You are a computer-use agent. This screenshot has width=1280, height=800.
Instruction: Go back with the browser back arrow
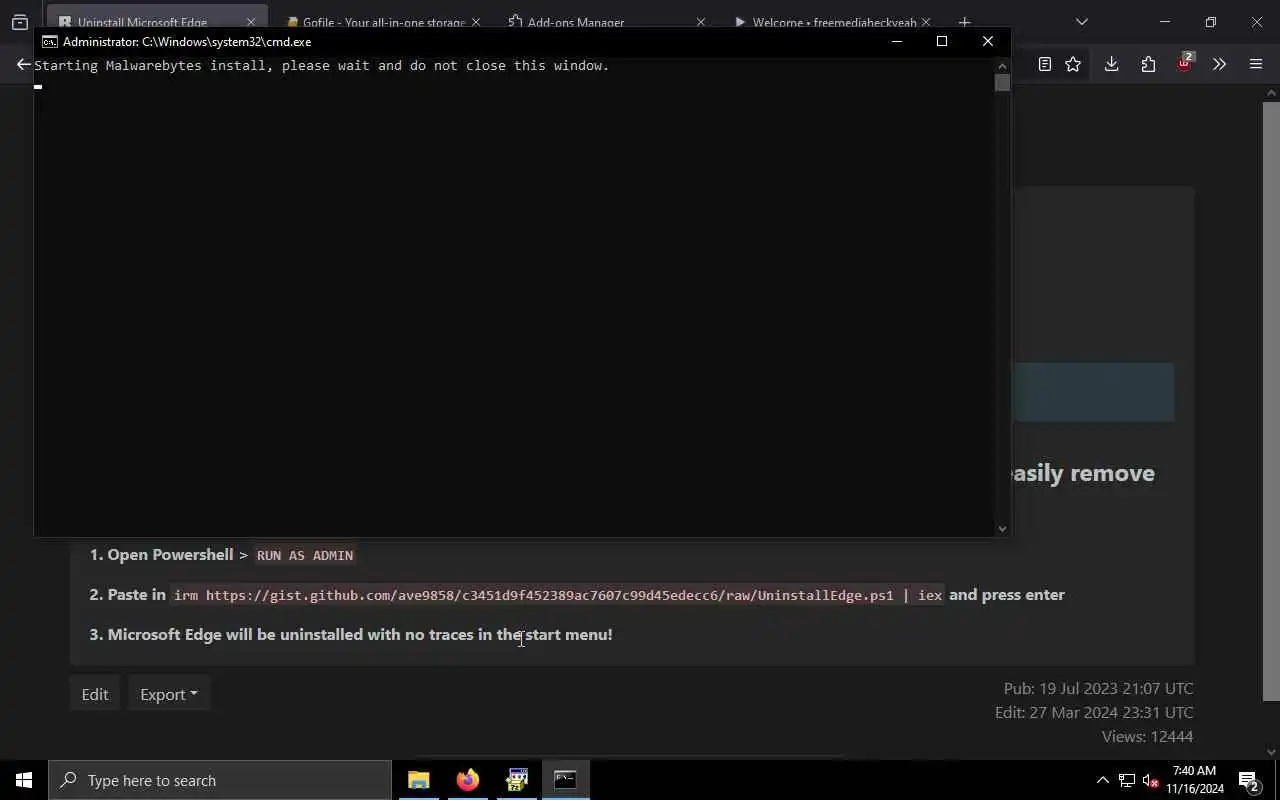click(x=23, y=64)
